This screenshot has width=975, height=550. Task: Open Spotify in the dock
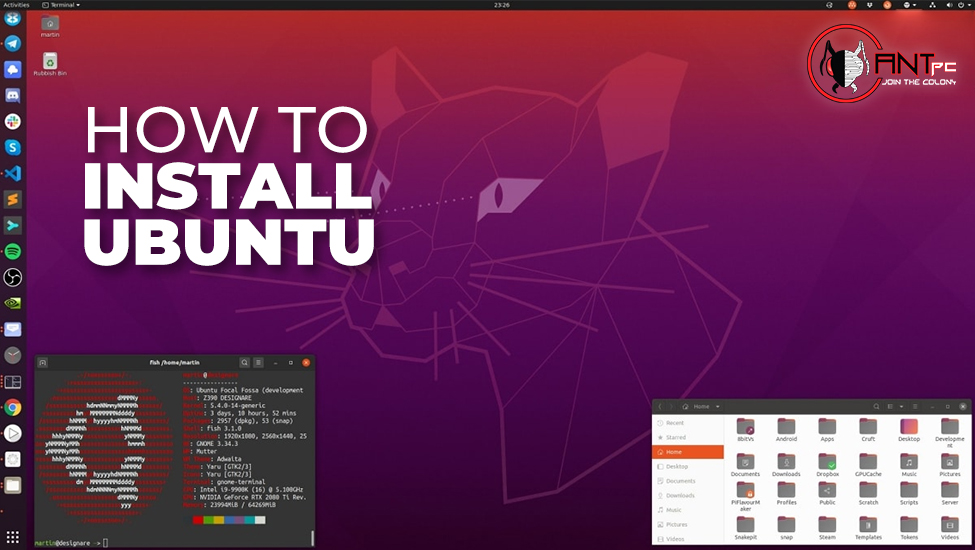coord(12,251)
